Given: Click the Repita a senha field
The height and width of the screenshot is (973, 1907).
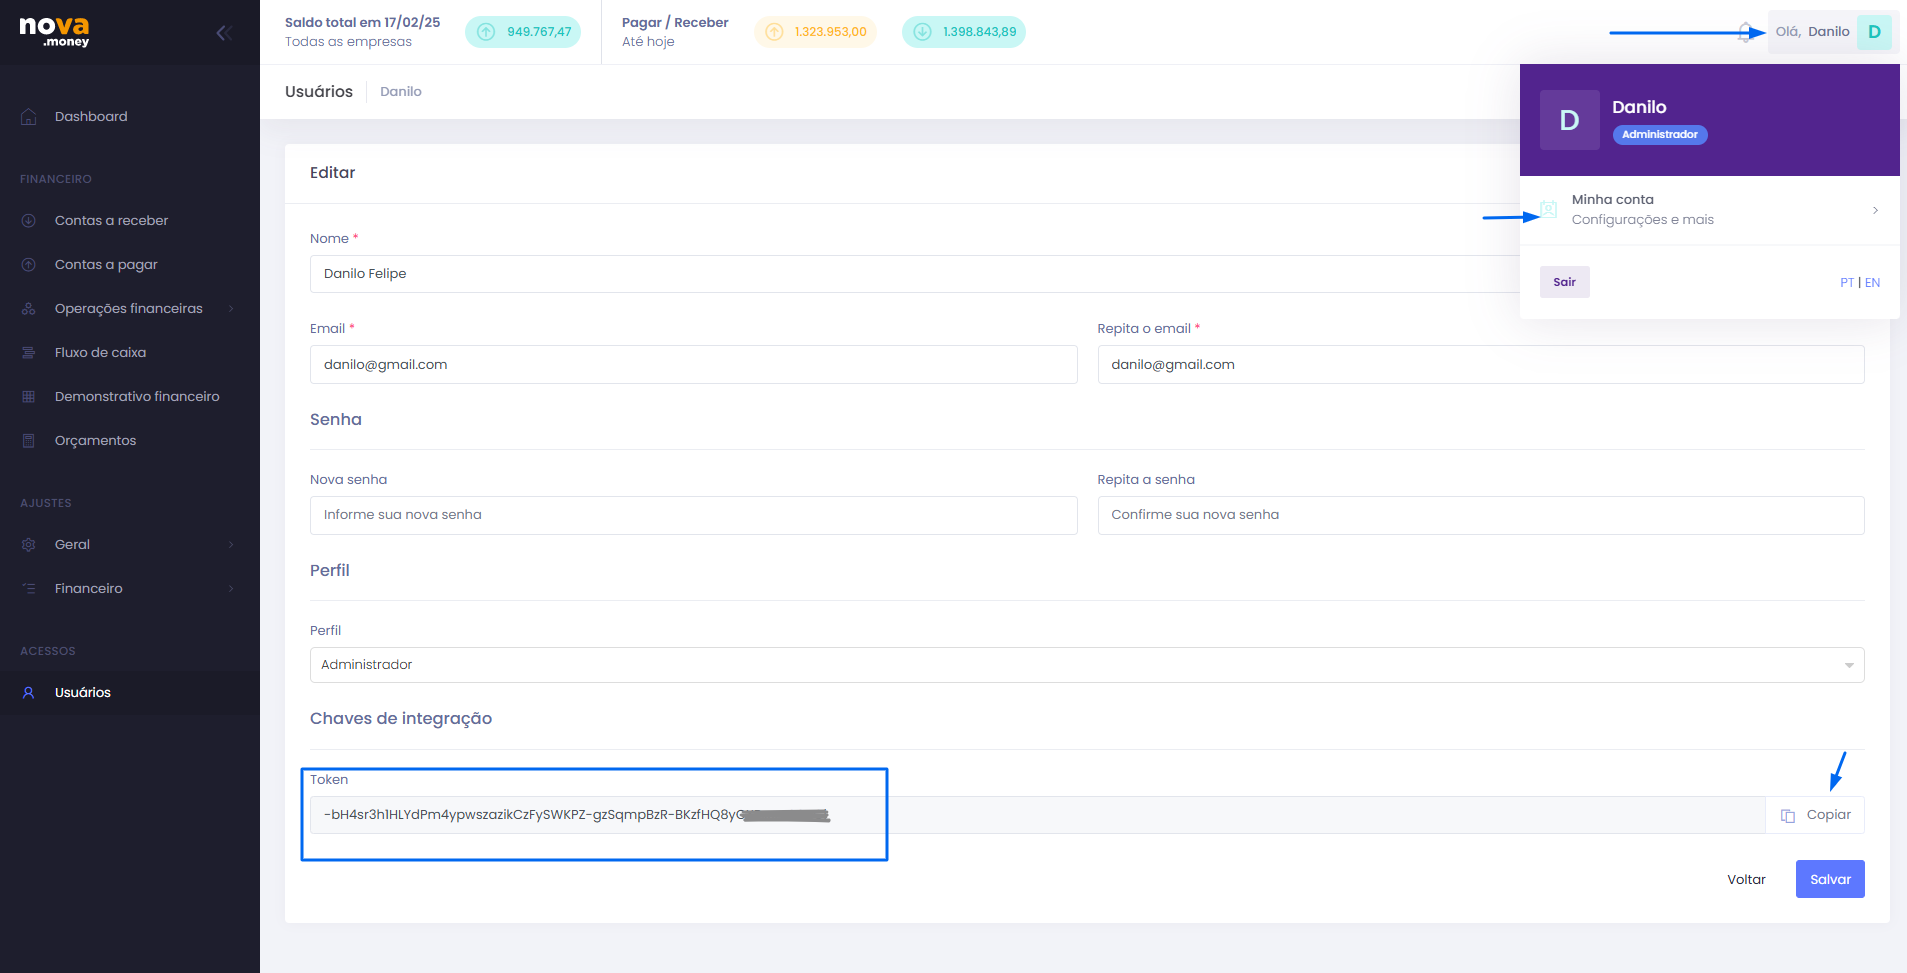Looking at the screenshot, I should (x=1480, y=516).
